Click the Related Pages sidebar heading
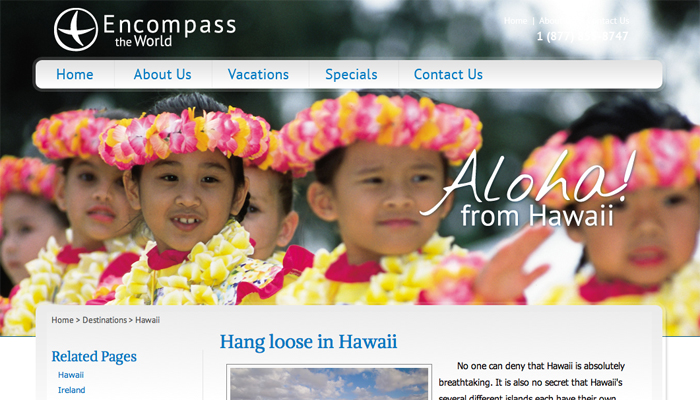This screenshot has height=400, width=700. pyautogui.click(x=94, y=357)
